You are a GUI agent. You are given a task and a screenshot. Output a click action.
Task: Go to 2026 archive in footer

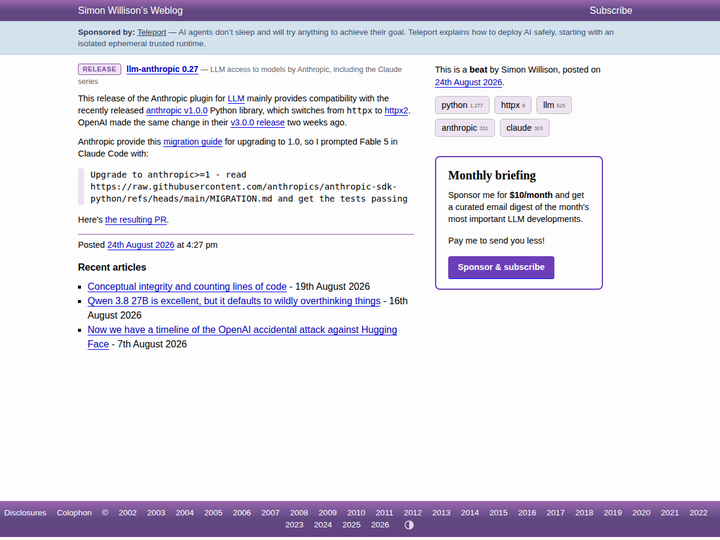pos(380,525)
